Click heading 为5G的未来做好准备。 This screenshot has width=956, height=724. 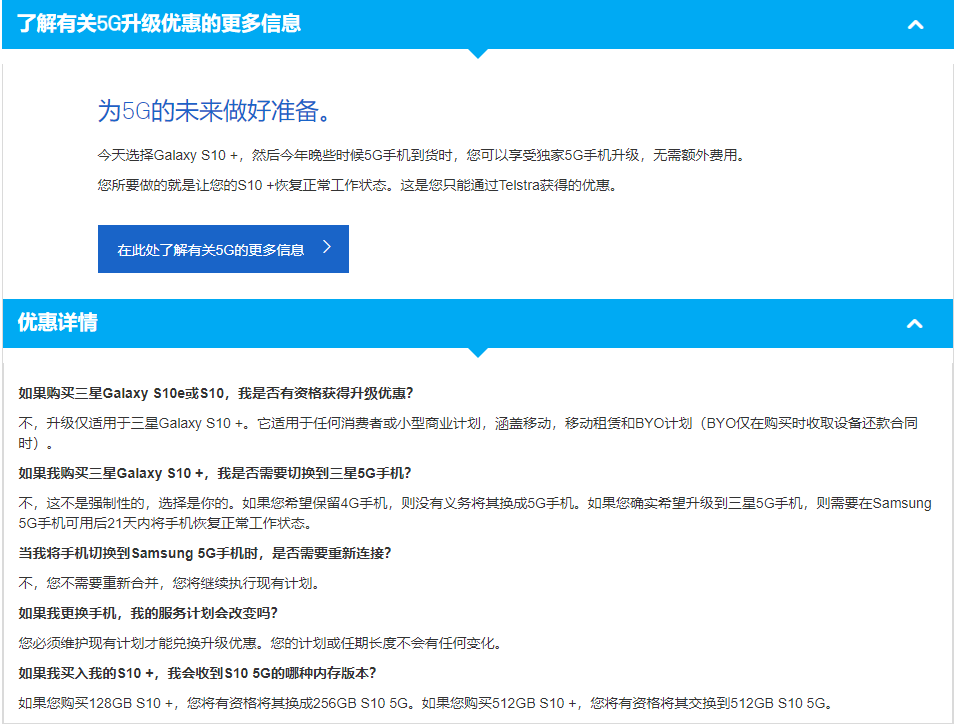click(214, 111)
